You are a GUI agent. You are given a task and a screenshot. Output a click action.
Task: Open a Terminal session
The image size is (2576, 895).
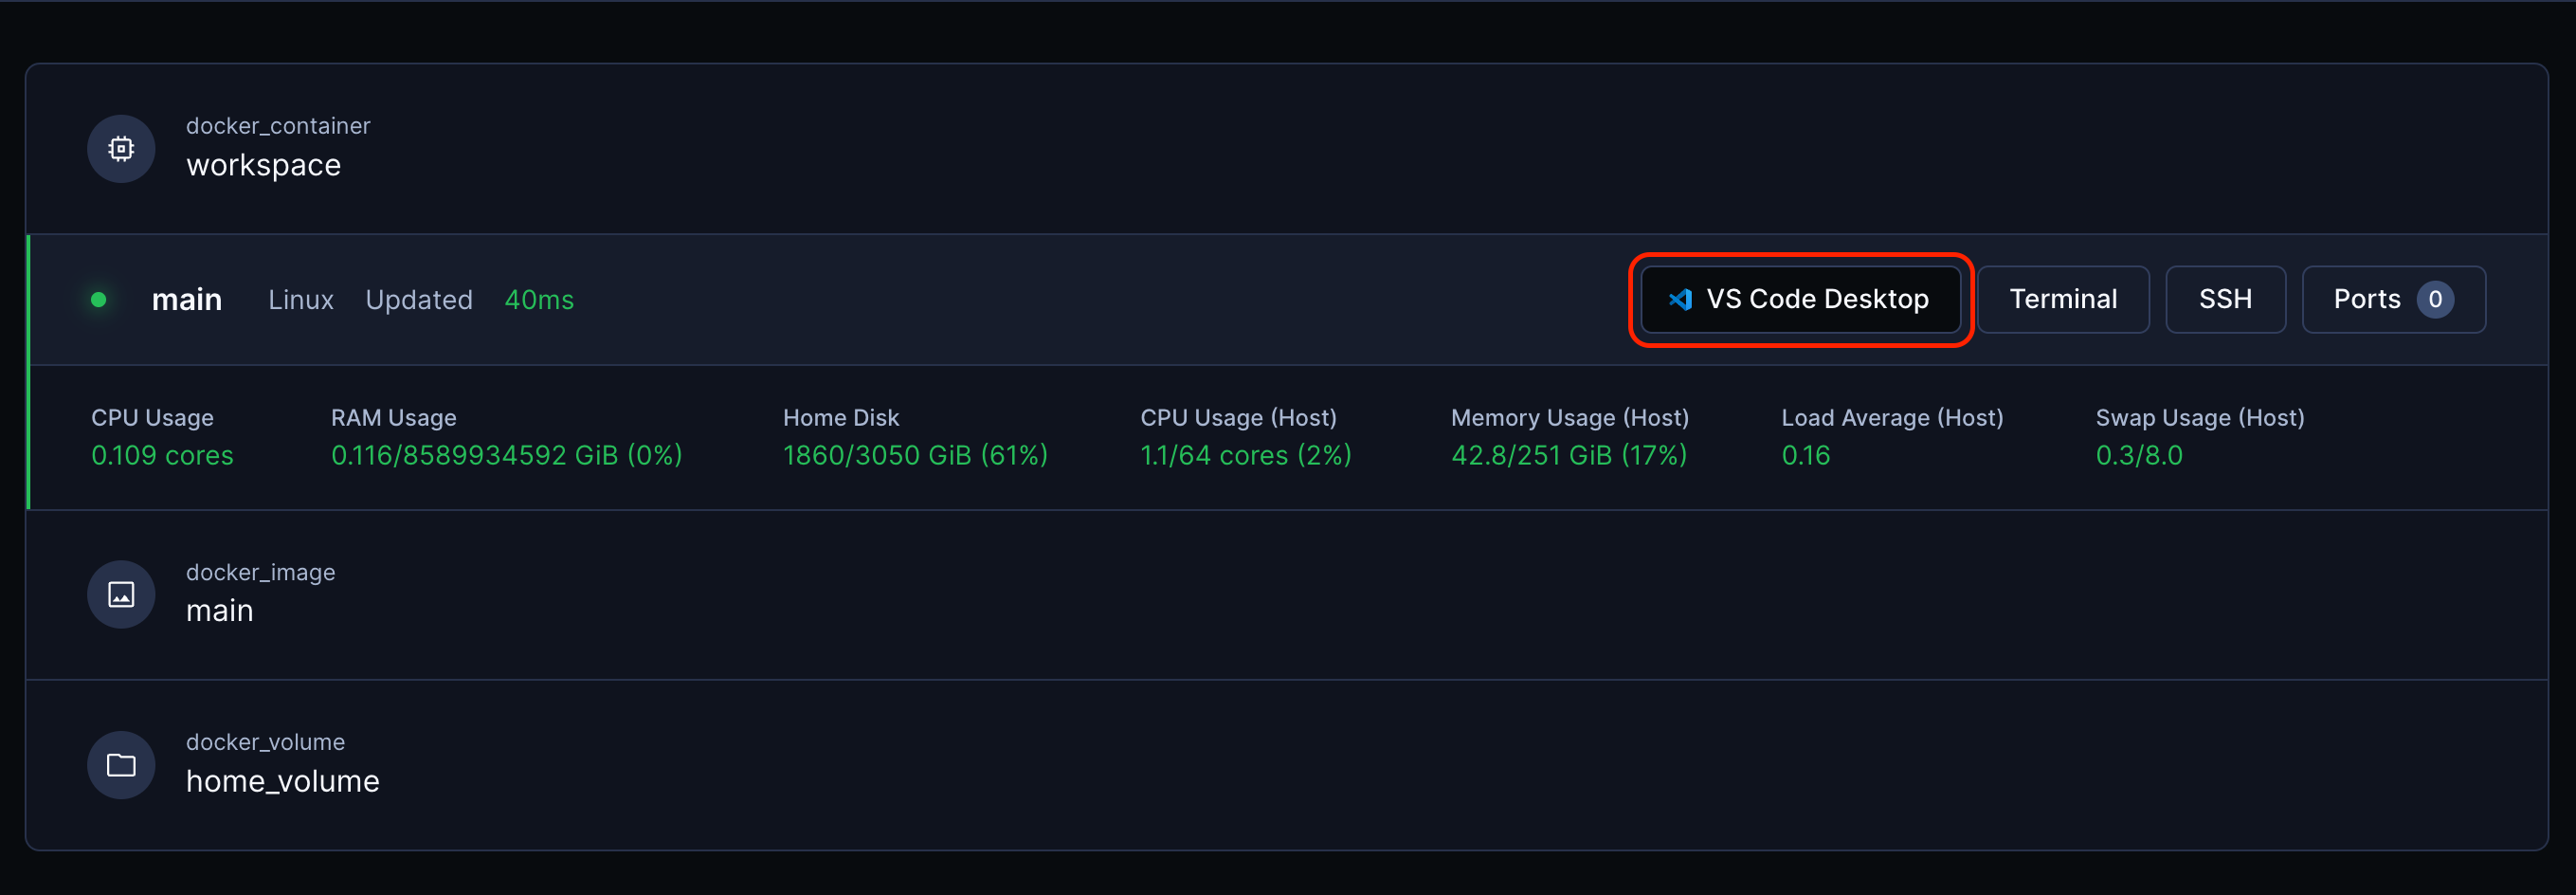click(x=2062, y=298)
